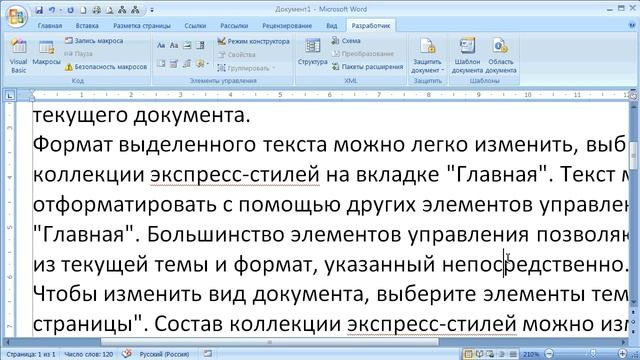Image resolution: width=640 pixels, height=360 pixels.
Task: Open the Visual Basic editor
Action: click(x=18, y=55)
